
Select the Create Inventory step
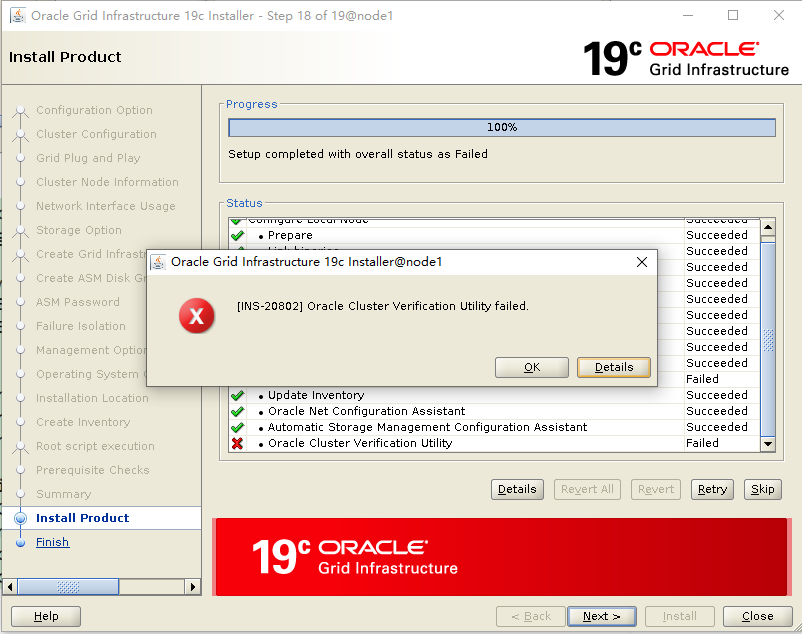(x=83, y=422)
